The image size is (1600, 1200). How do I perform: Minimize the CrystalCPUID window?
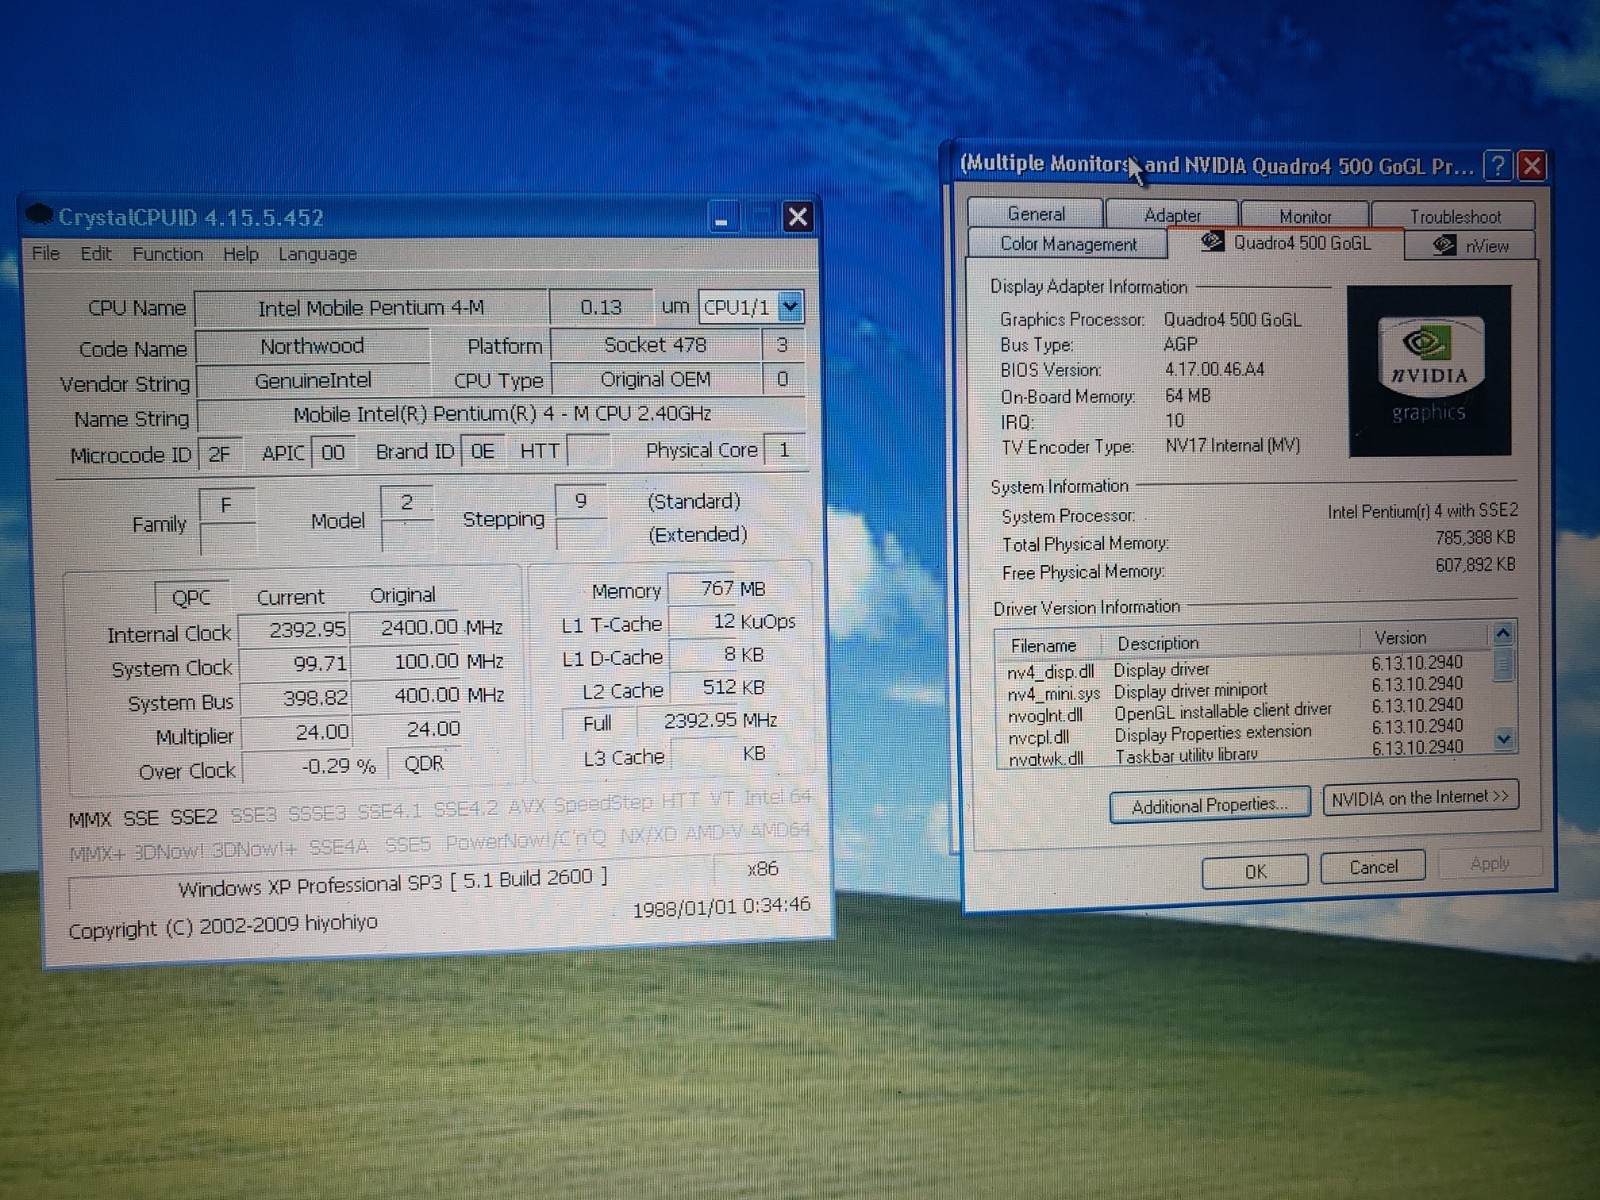[x=722, y=217]
